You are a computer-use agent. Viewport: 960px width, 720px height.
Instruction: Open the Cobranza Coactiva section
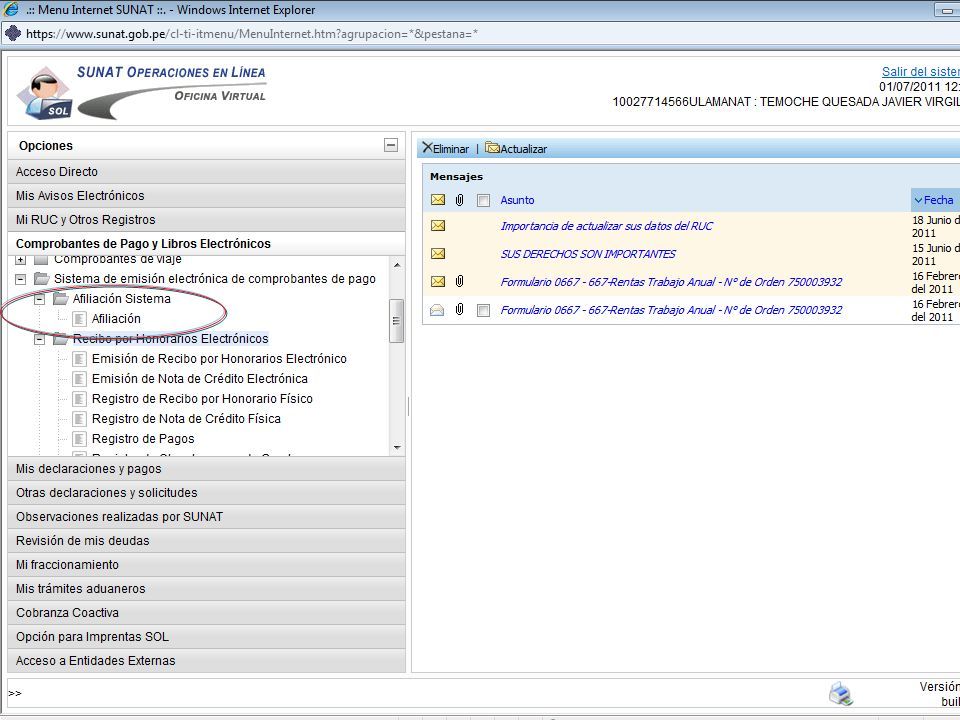click(x=206, y=613)
